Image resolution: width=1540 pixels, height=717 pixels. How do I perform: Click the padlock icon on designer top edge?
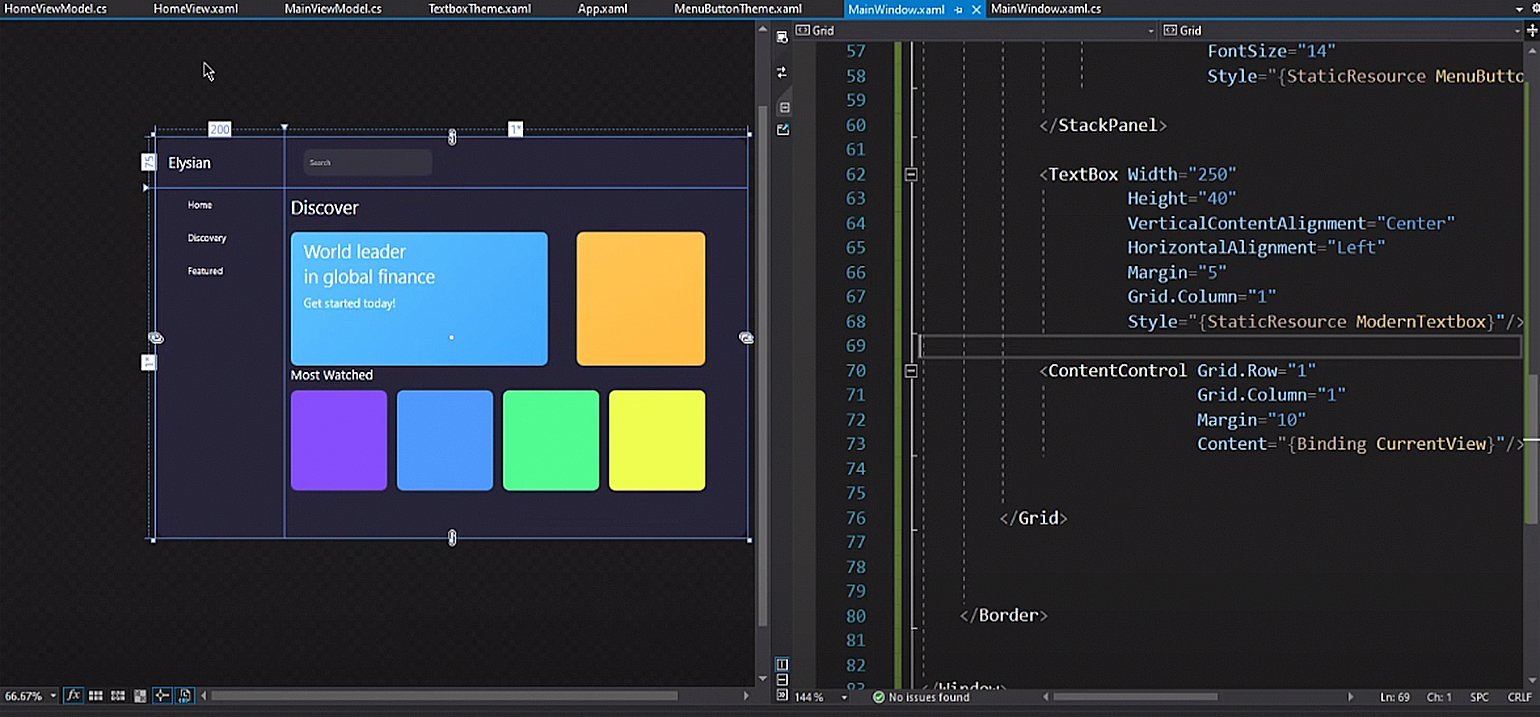[x=452, y=137]
